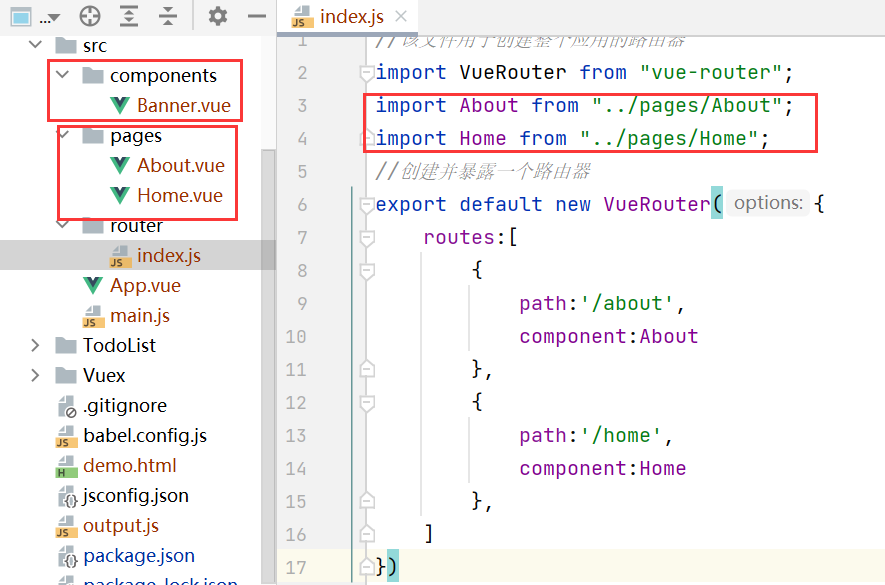Click the HTML file icon beside demo.html
The width and height of the screenshot is (885, 585).
click(66, 466)
